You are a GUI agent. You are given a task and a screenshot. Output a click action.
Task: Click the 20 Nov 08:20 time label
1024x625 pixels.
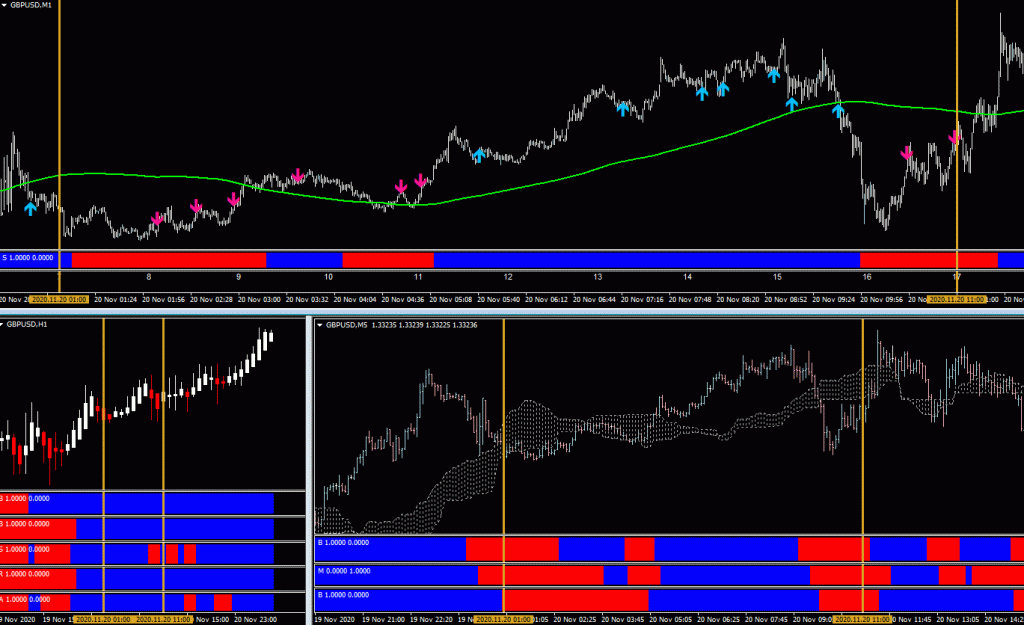738,300
